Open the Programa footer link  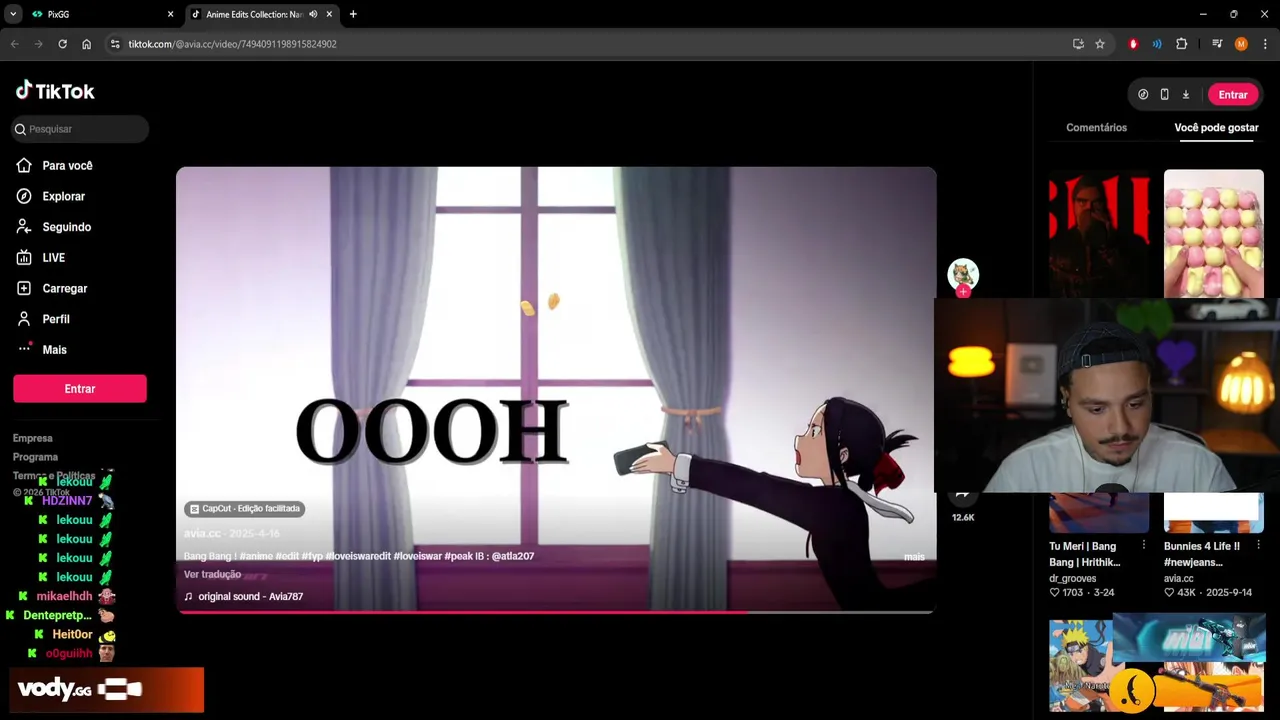pos(35,457)
